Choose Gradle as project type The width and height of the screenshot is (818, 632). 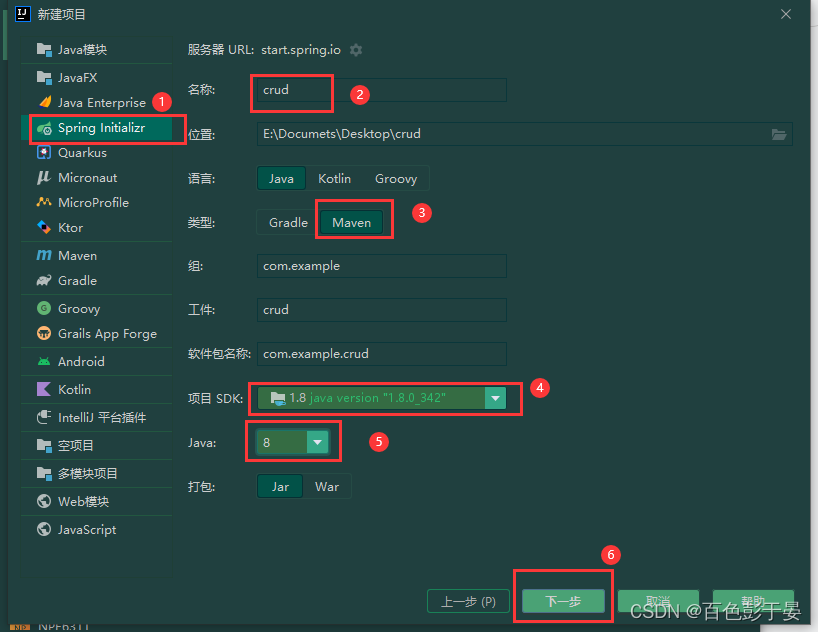tap(288, 223)
